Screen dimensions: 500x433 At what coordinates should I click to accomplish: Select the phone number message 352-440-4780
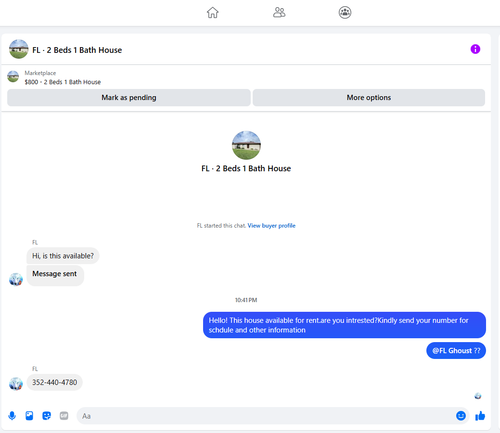pos(54,382)
